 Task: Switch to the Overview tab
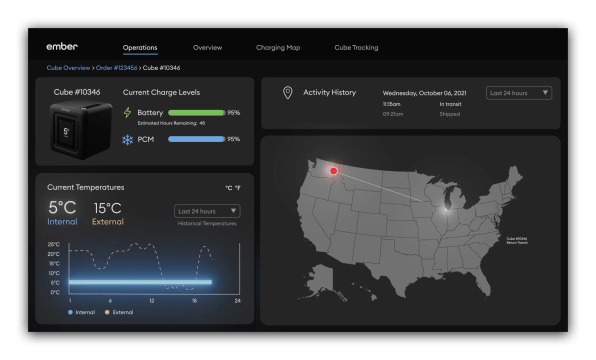click(207, 48)
